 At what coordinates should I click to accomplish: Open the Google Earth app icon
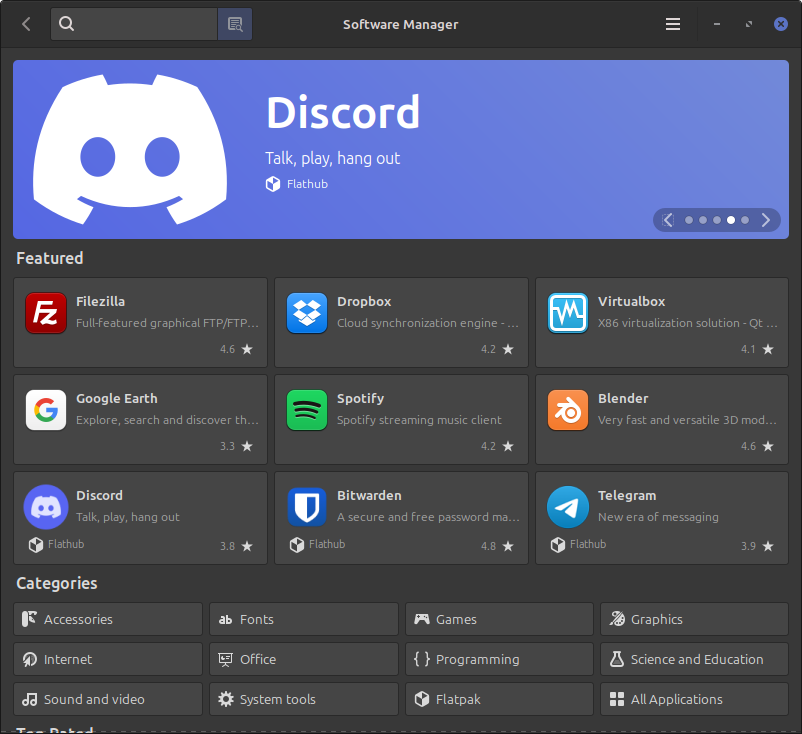tap(46, 410)
